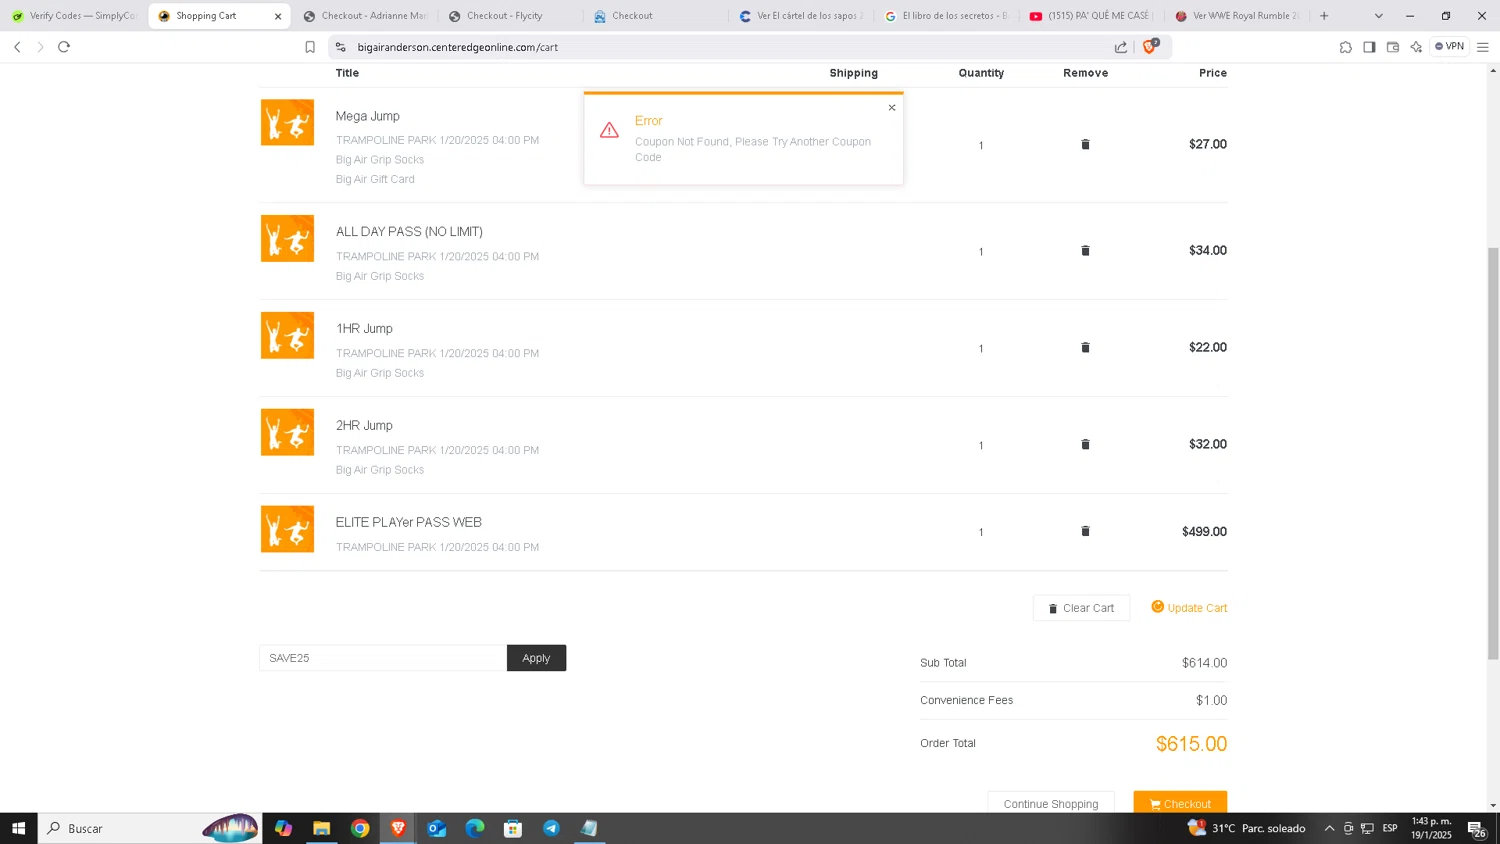This screenshot has width=1500, height=844.
Task: Delete ALL DAY PASS with trash icon
Action: (x=1085, y=250)
